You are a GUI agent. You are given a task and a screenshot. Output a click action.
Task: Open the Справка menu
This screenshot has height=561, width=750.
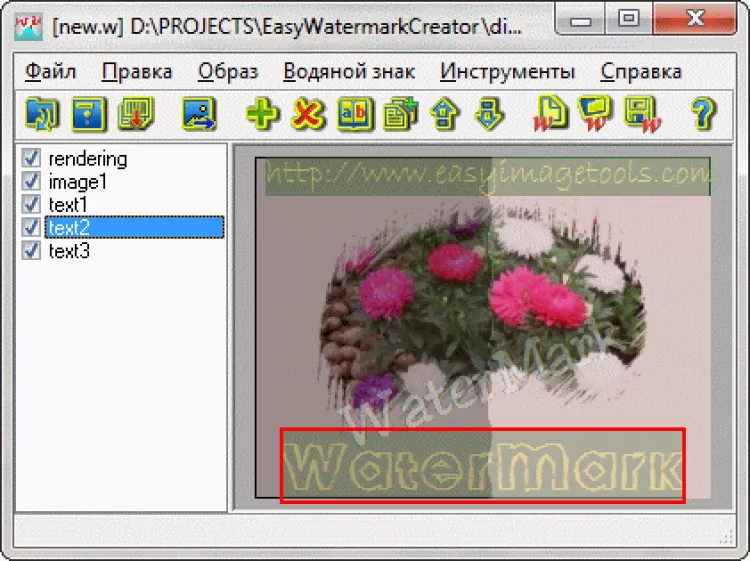(641, 72)
